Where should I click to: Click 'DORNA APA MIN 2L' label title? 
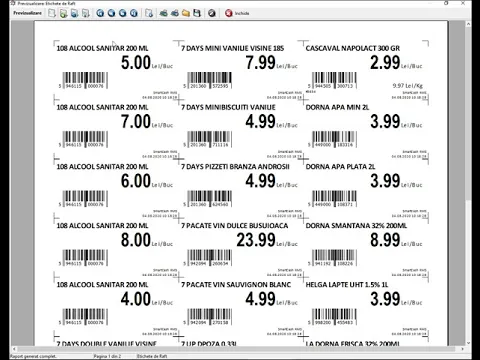point(337,107)
